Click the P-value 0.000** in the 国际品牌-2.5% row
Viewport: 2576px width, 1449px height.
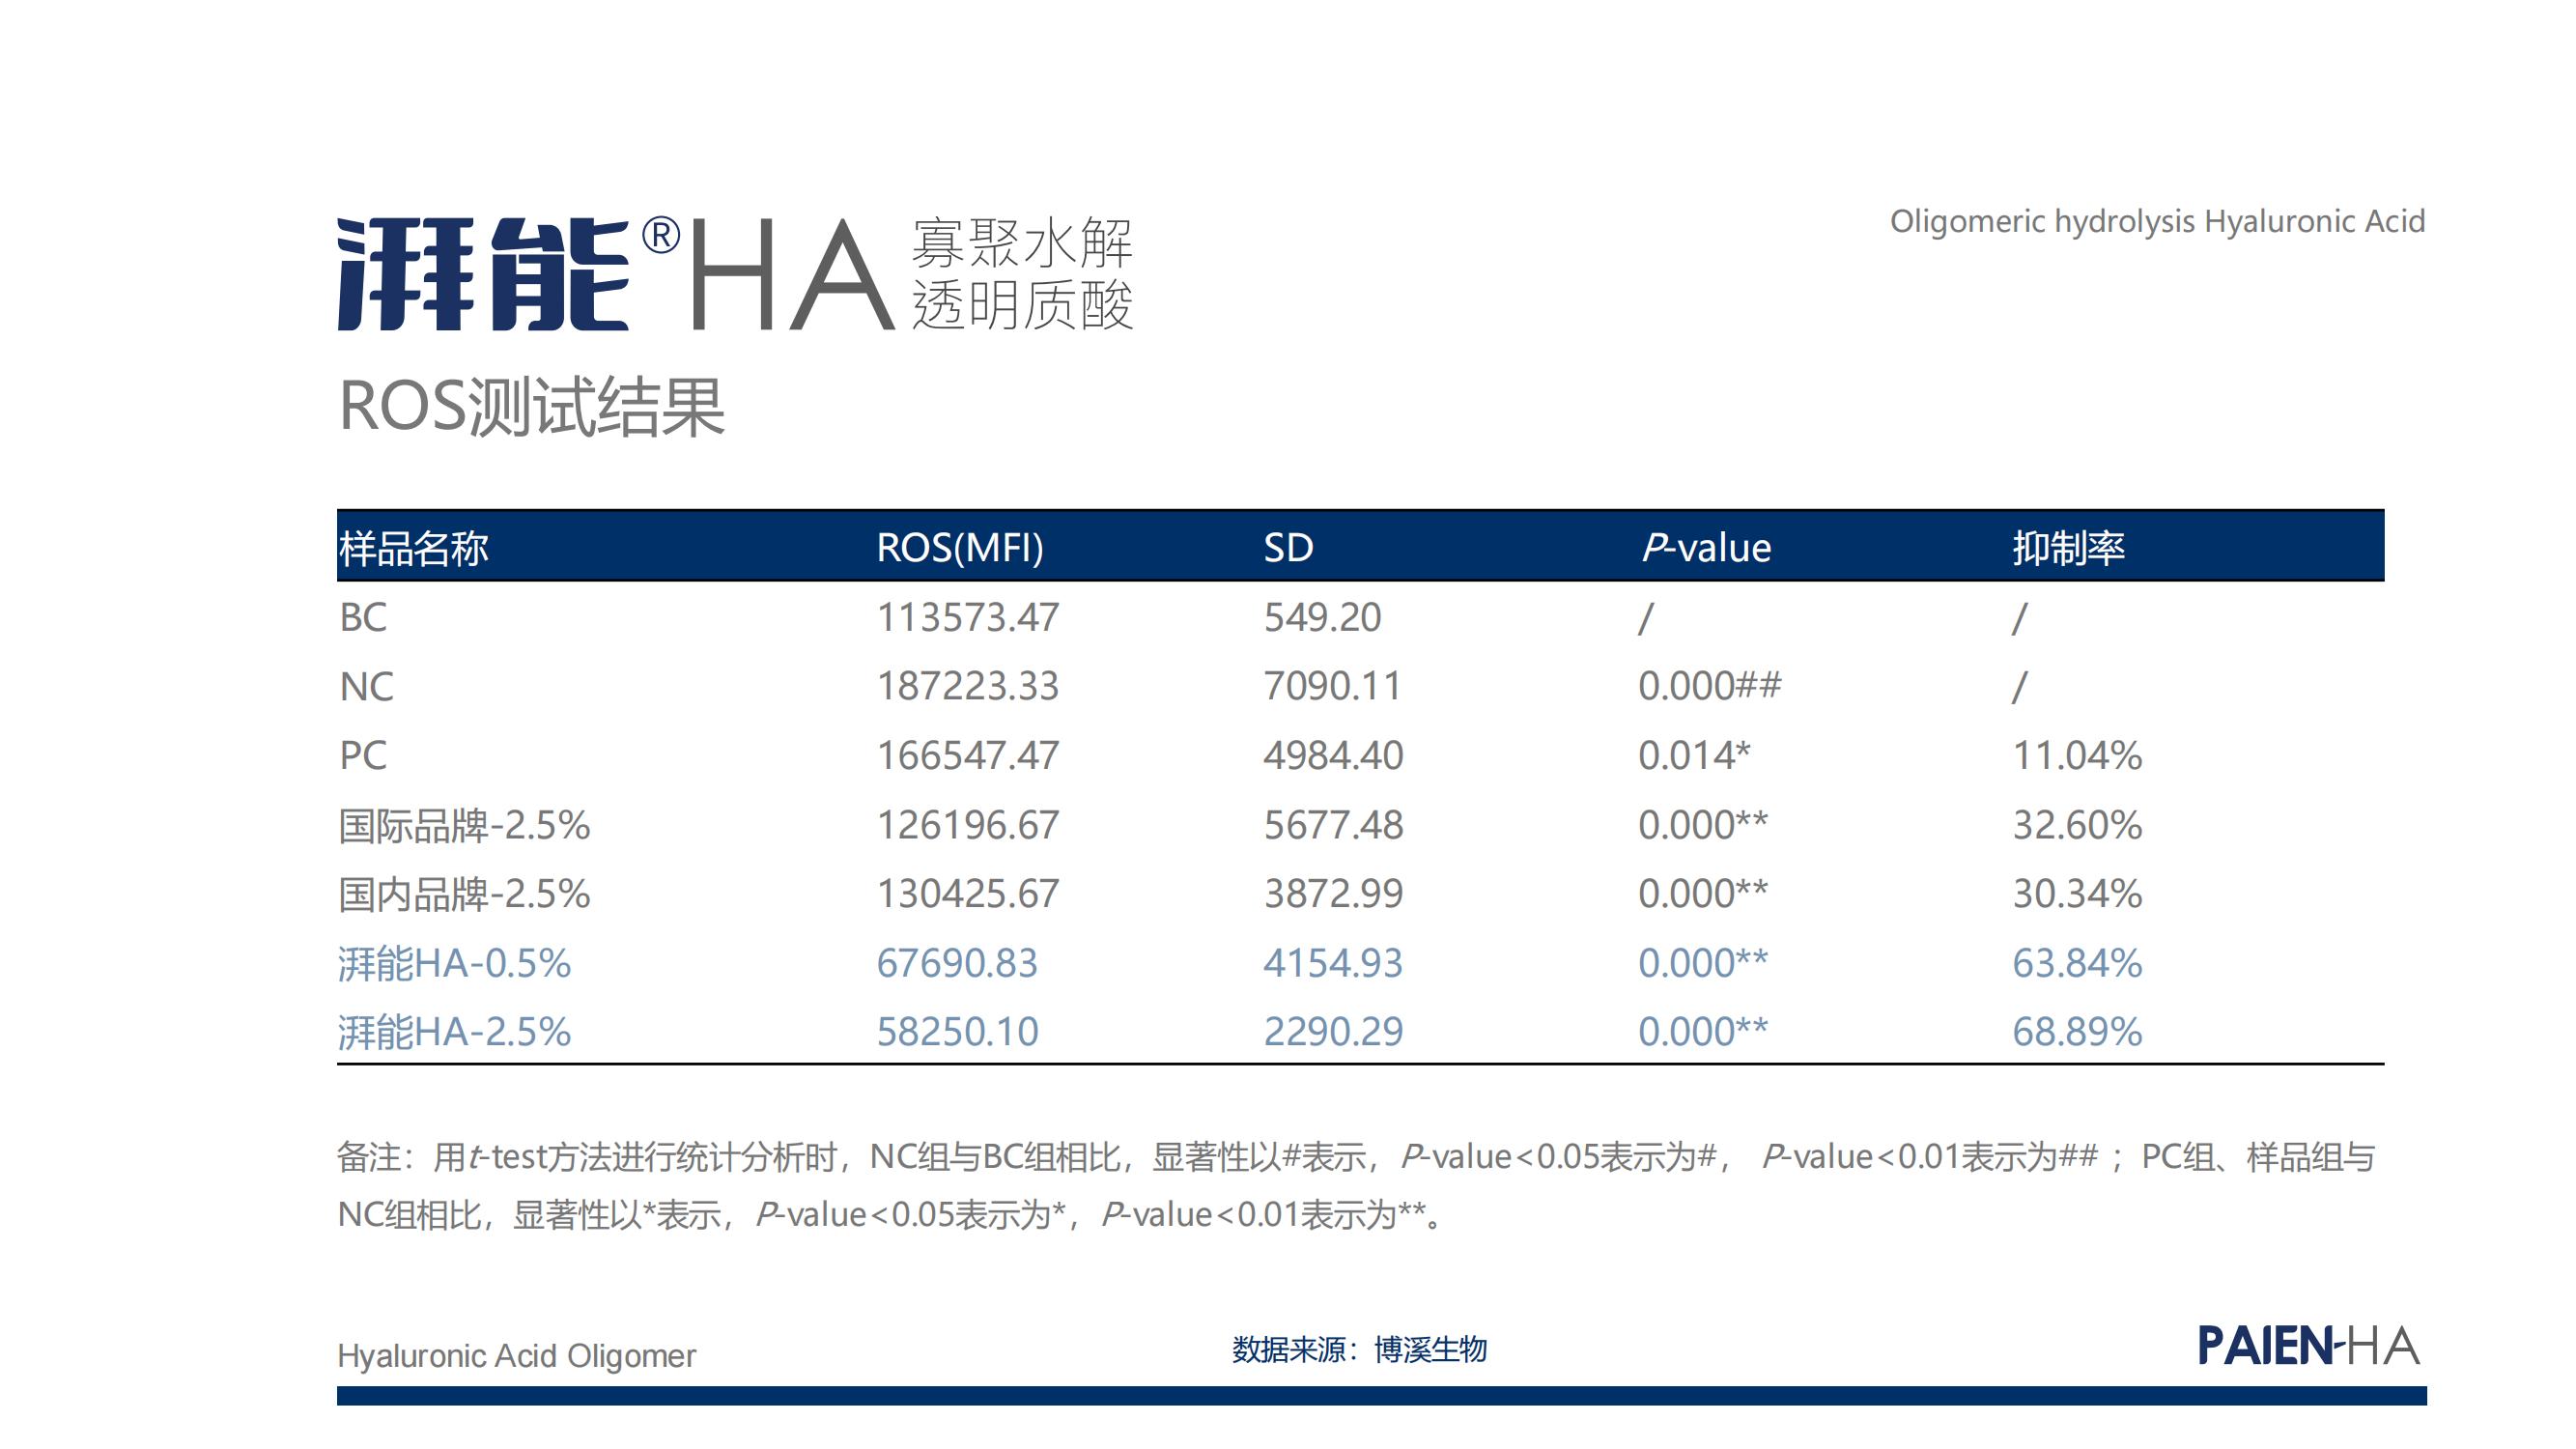point(1703,825)
